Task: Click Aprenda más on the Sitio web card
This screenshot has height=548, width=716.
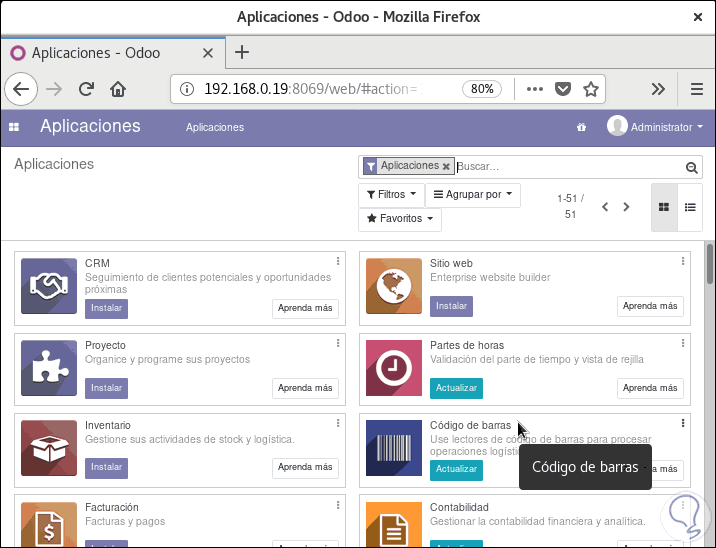Action: pos(650,306)
